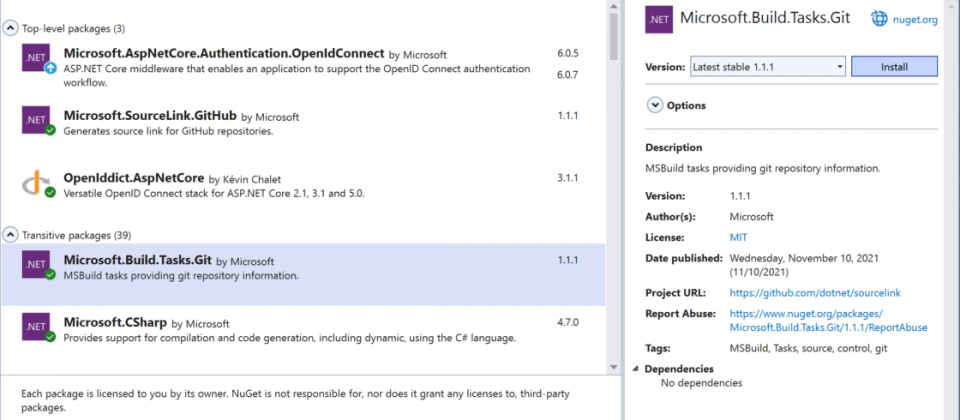The image size is (960, 420).
Task: Click the Tags value 'MSBuild, Tasks, source, control, git'
Action: pyautogui.click(x=808, y=348)
